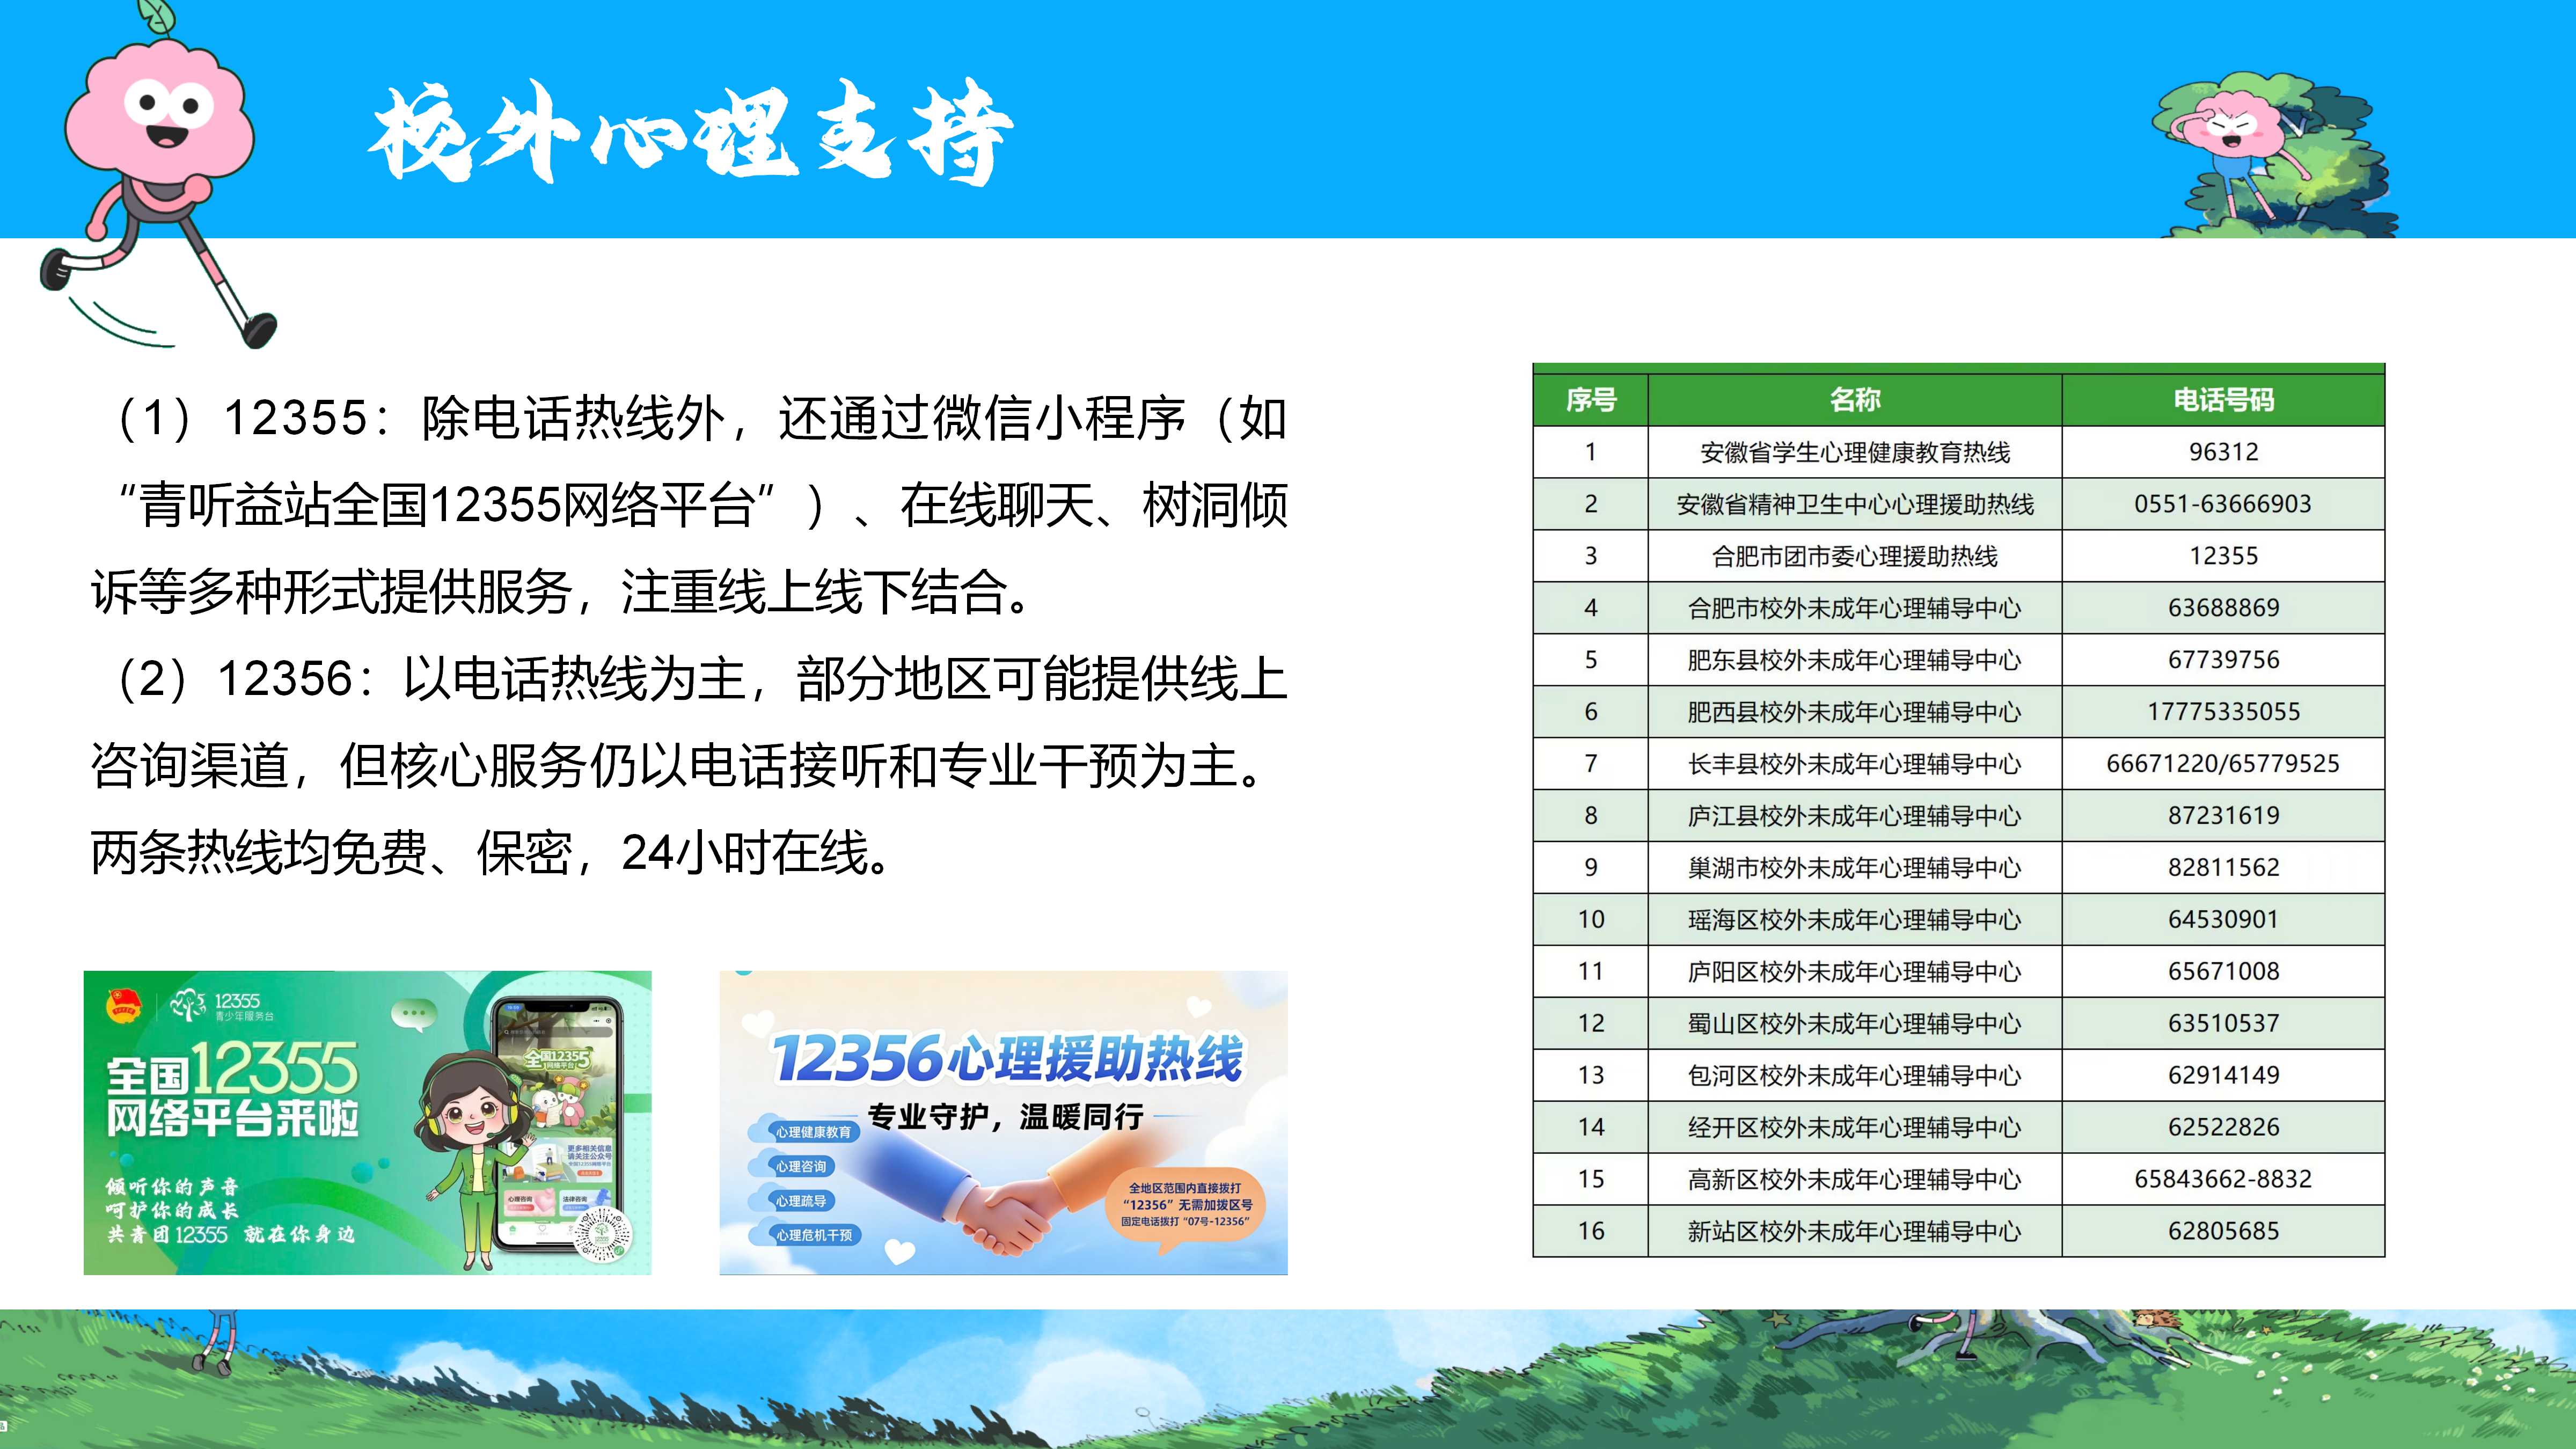Click the 心理危机干预 cloud label
The height and width of the screenshot is (1449, 2576).
tap(813, 1235)
